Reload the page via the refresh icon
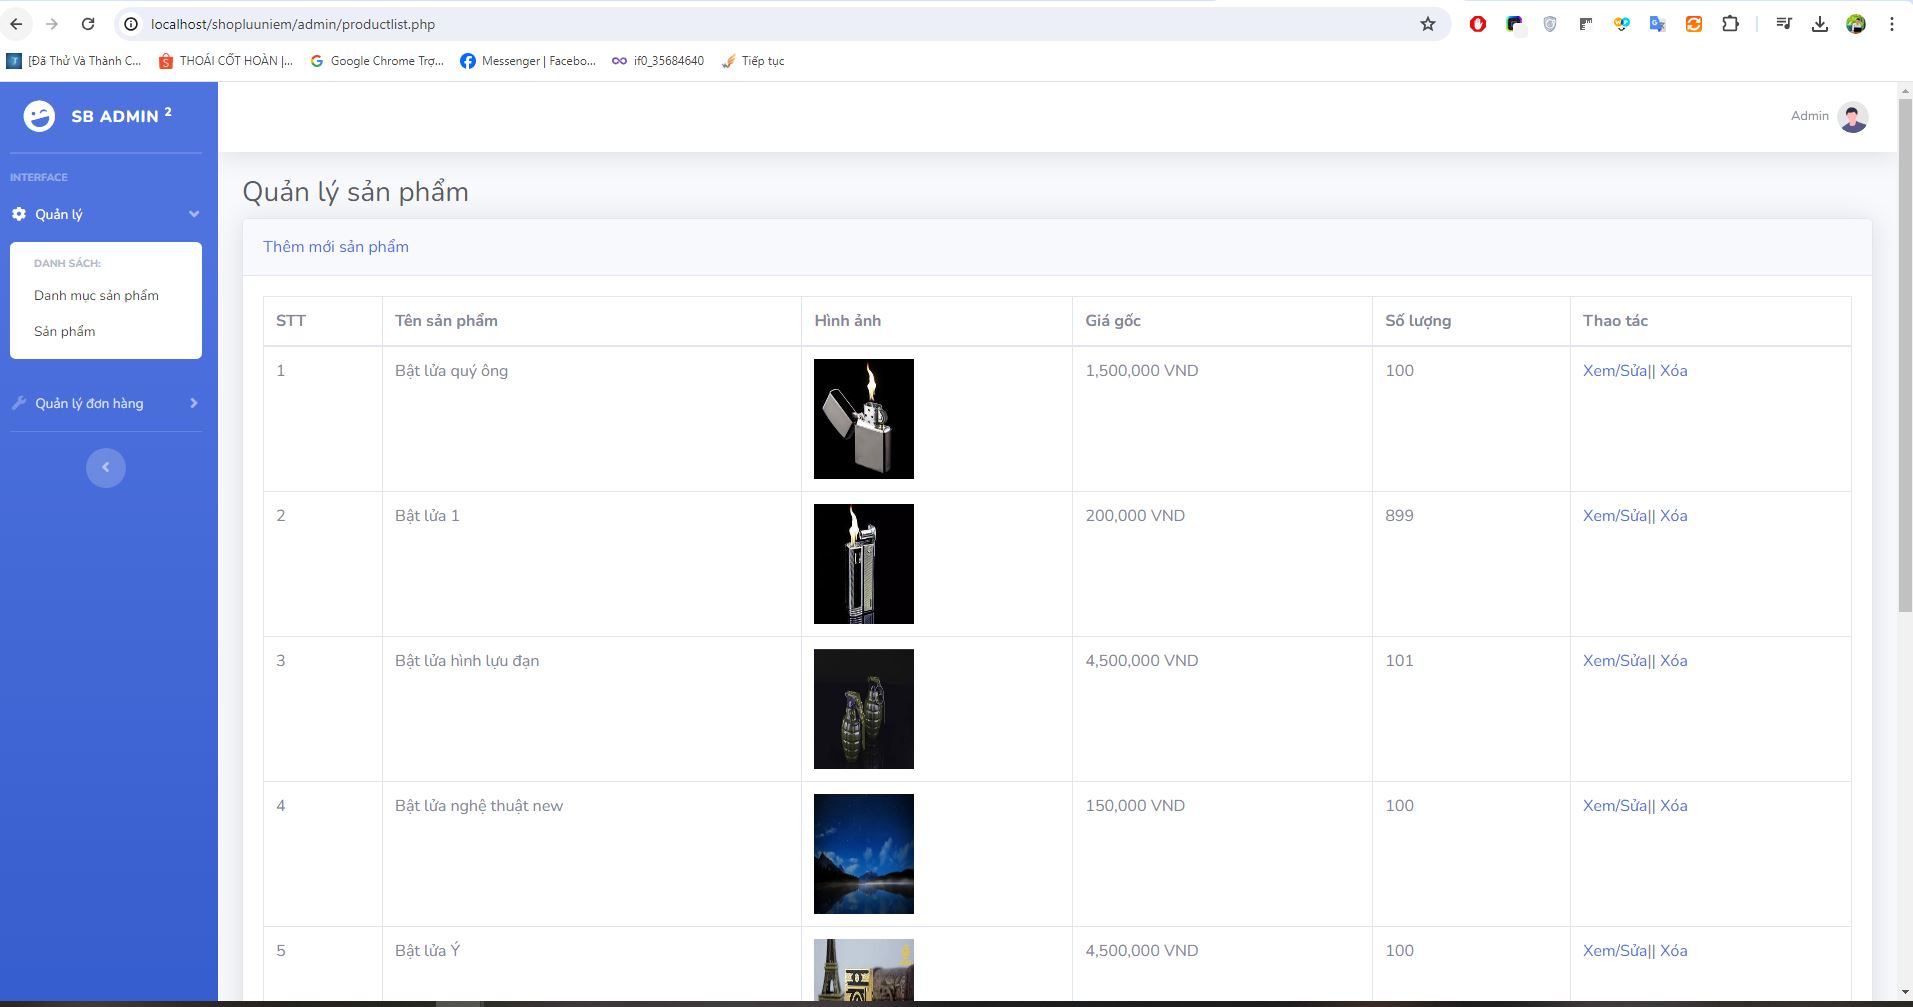Image resolution: width=1913 pixels, height=1007 pixels. [88, 24]
